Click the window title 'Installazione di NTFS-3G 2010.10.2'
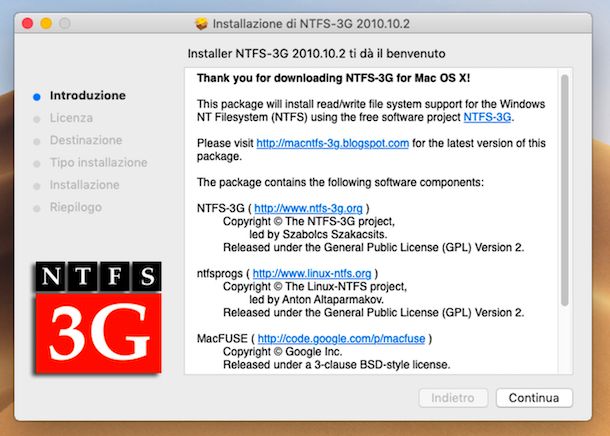Screen dimensions: 610x436 [x=311, y=24]
